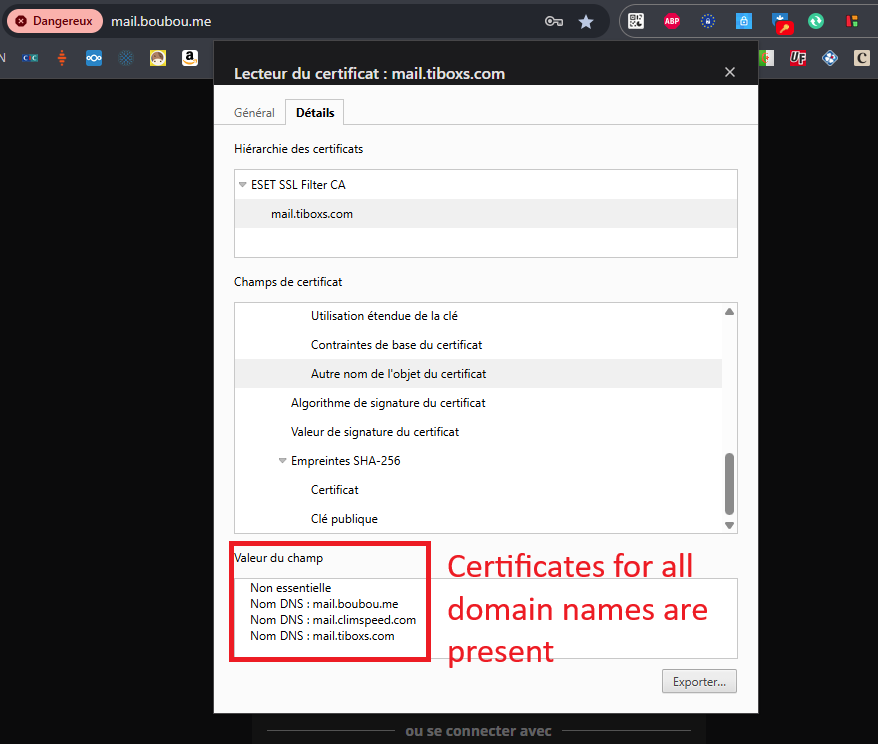Viewport: 878px width, 744px height.
Task: Select Valeur de signature du certificat
Action: pos(478,432)
